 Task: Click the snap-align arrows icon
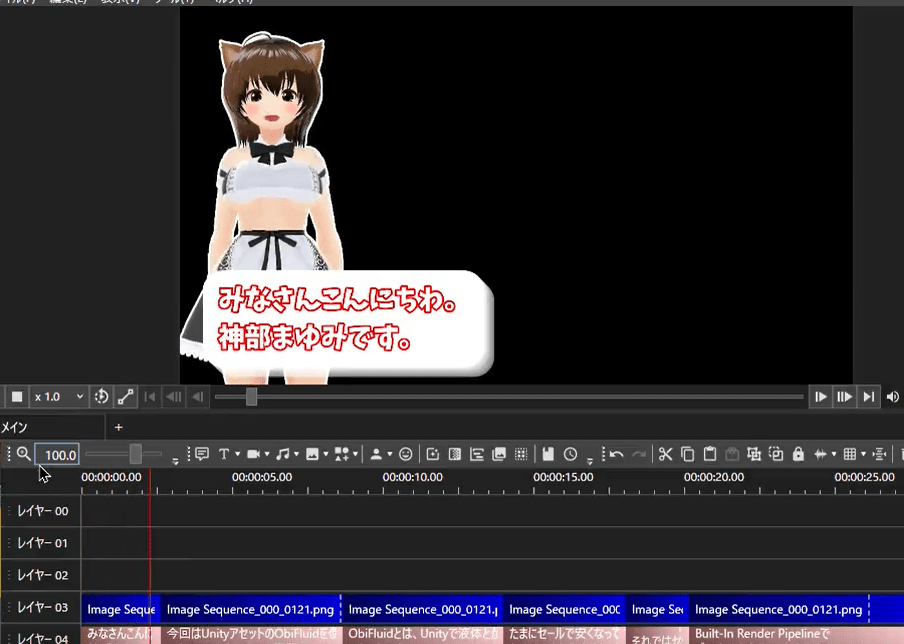click(x=879, y=454)
